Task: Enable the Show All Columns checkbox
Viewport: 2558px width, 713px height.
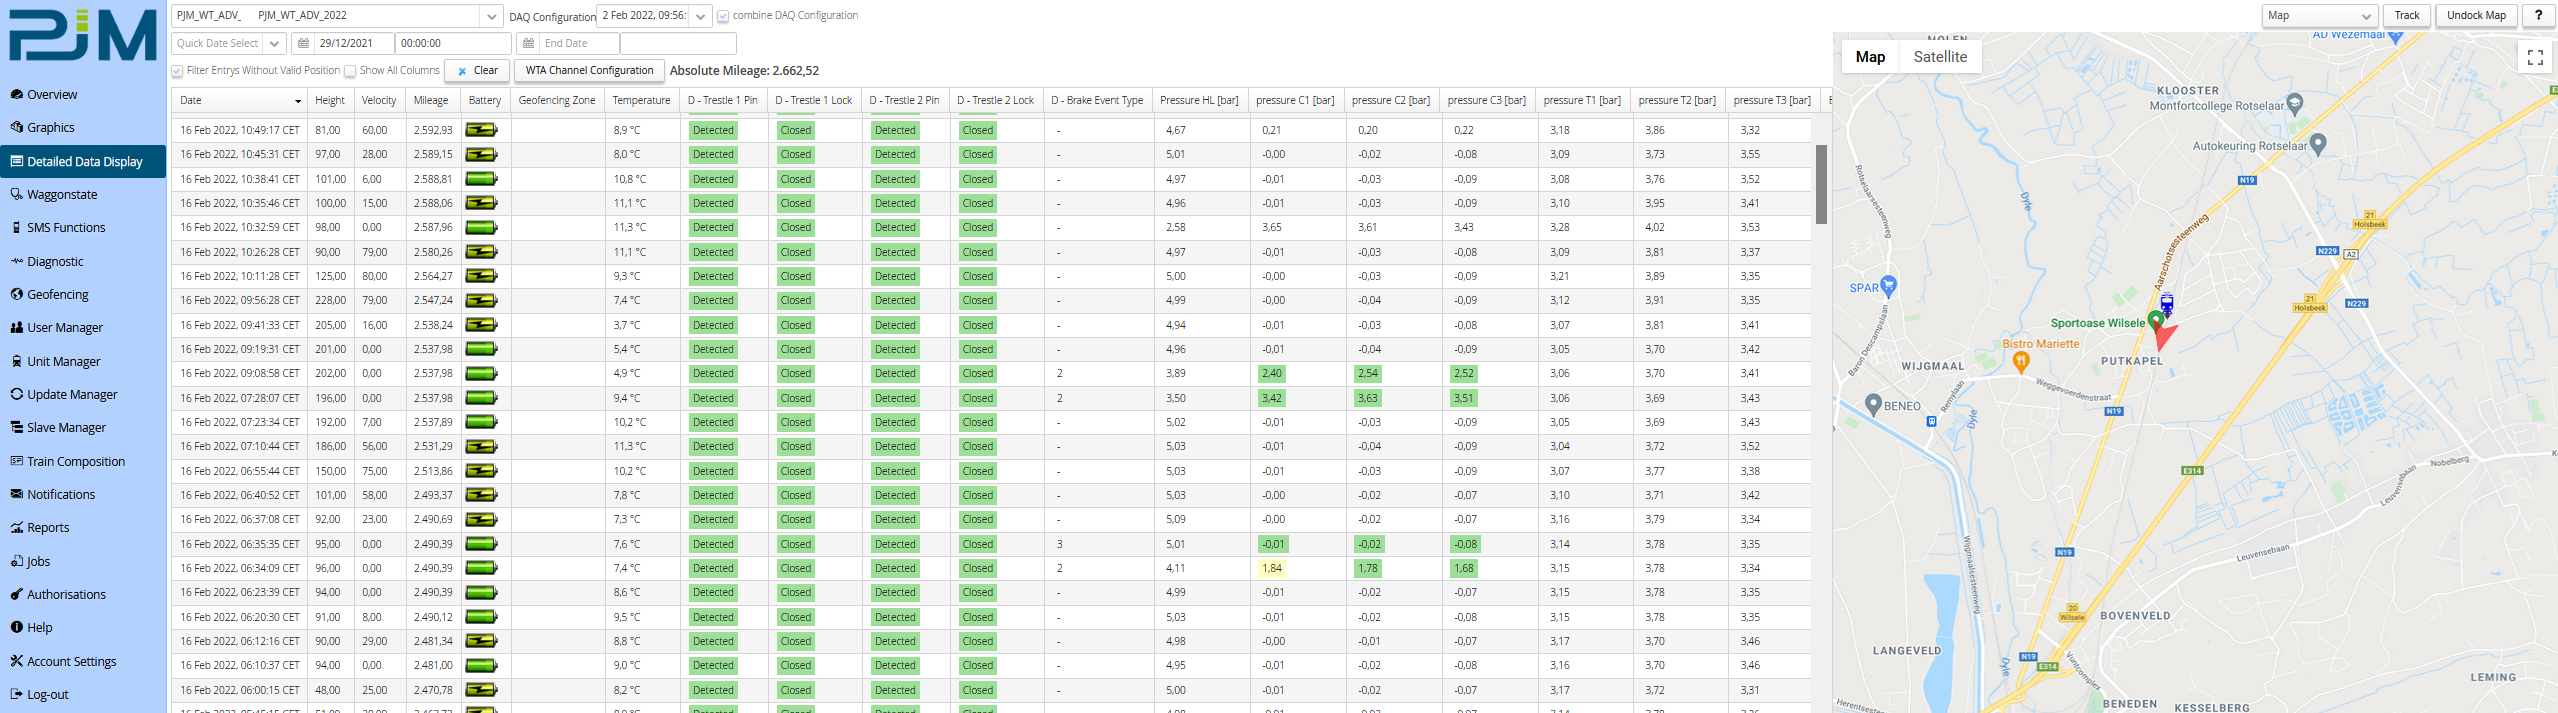Action: (350, 71)
